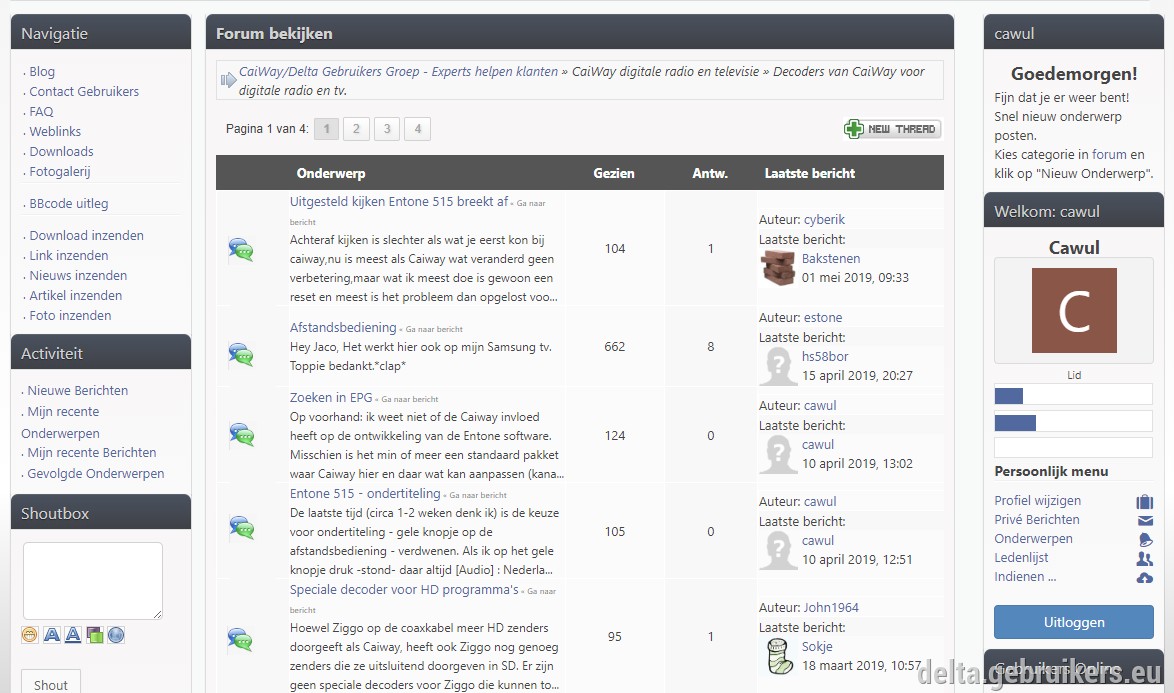The image size is (1174, 693).
Task: Open the Afstandsbediening thread title
Action: 343,327
